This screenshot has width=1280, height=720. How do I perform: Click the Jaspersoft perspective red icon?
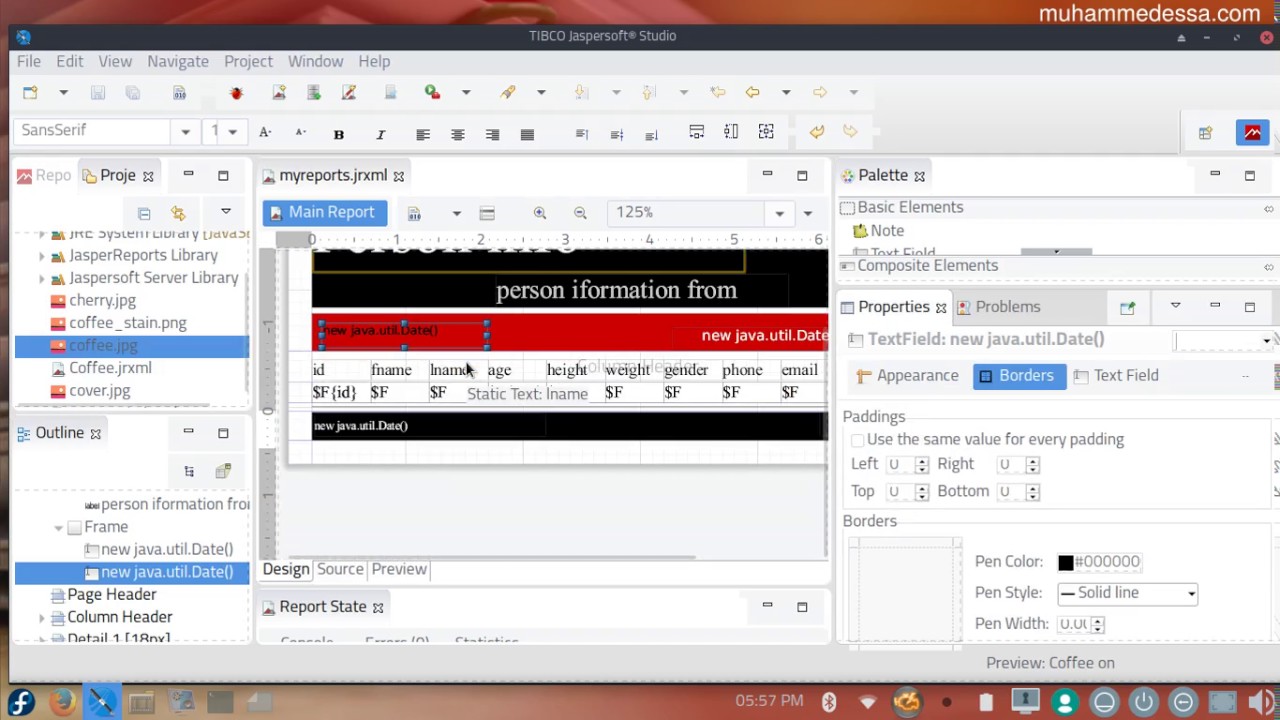pos(1253,132)
